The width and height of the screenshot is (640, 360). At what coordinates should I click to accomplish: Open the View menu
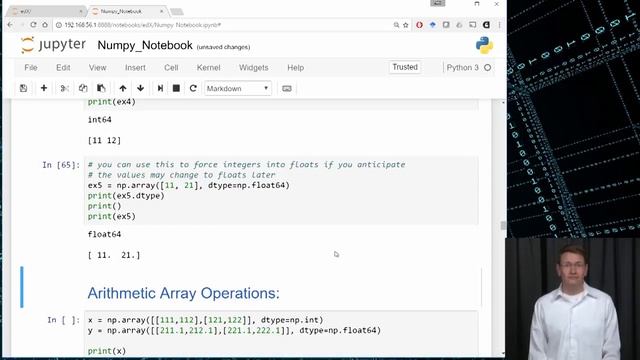pos(98,68)
